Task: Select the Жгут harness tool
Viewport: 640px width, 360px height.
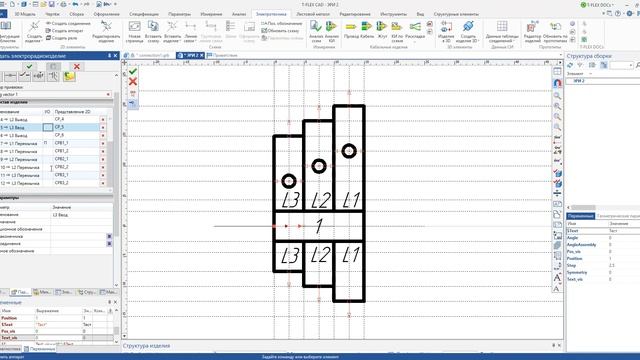Action: pos(382,31)
